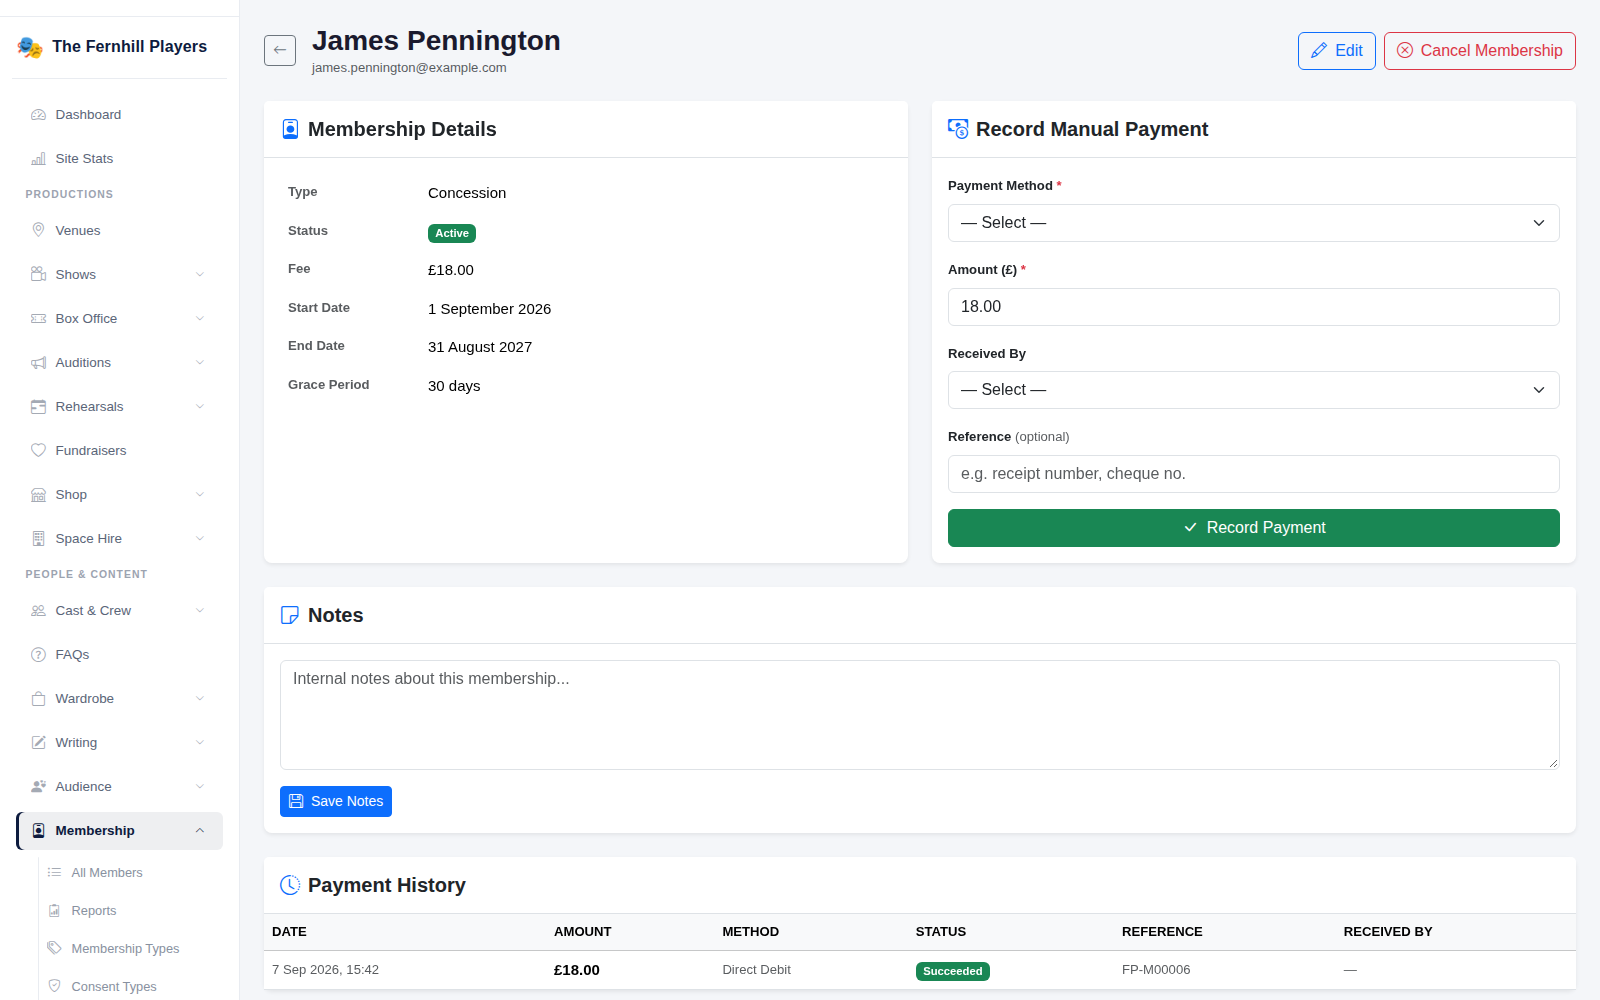Click the internal notes textarea
The width and height of the screenshot is (1600, 1000).
[919, 715]
